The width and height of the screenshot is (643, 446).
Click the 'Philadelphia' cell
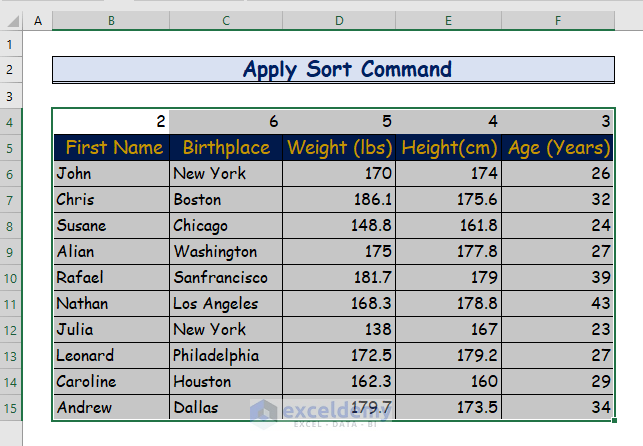[x=226, y=356]
